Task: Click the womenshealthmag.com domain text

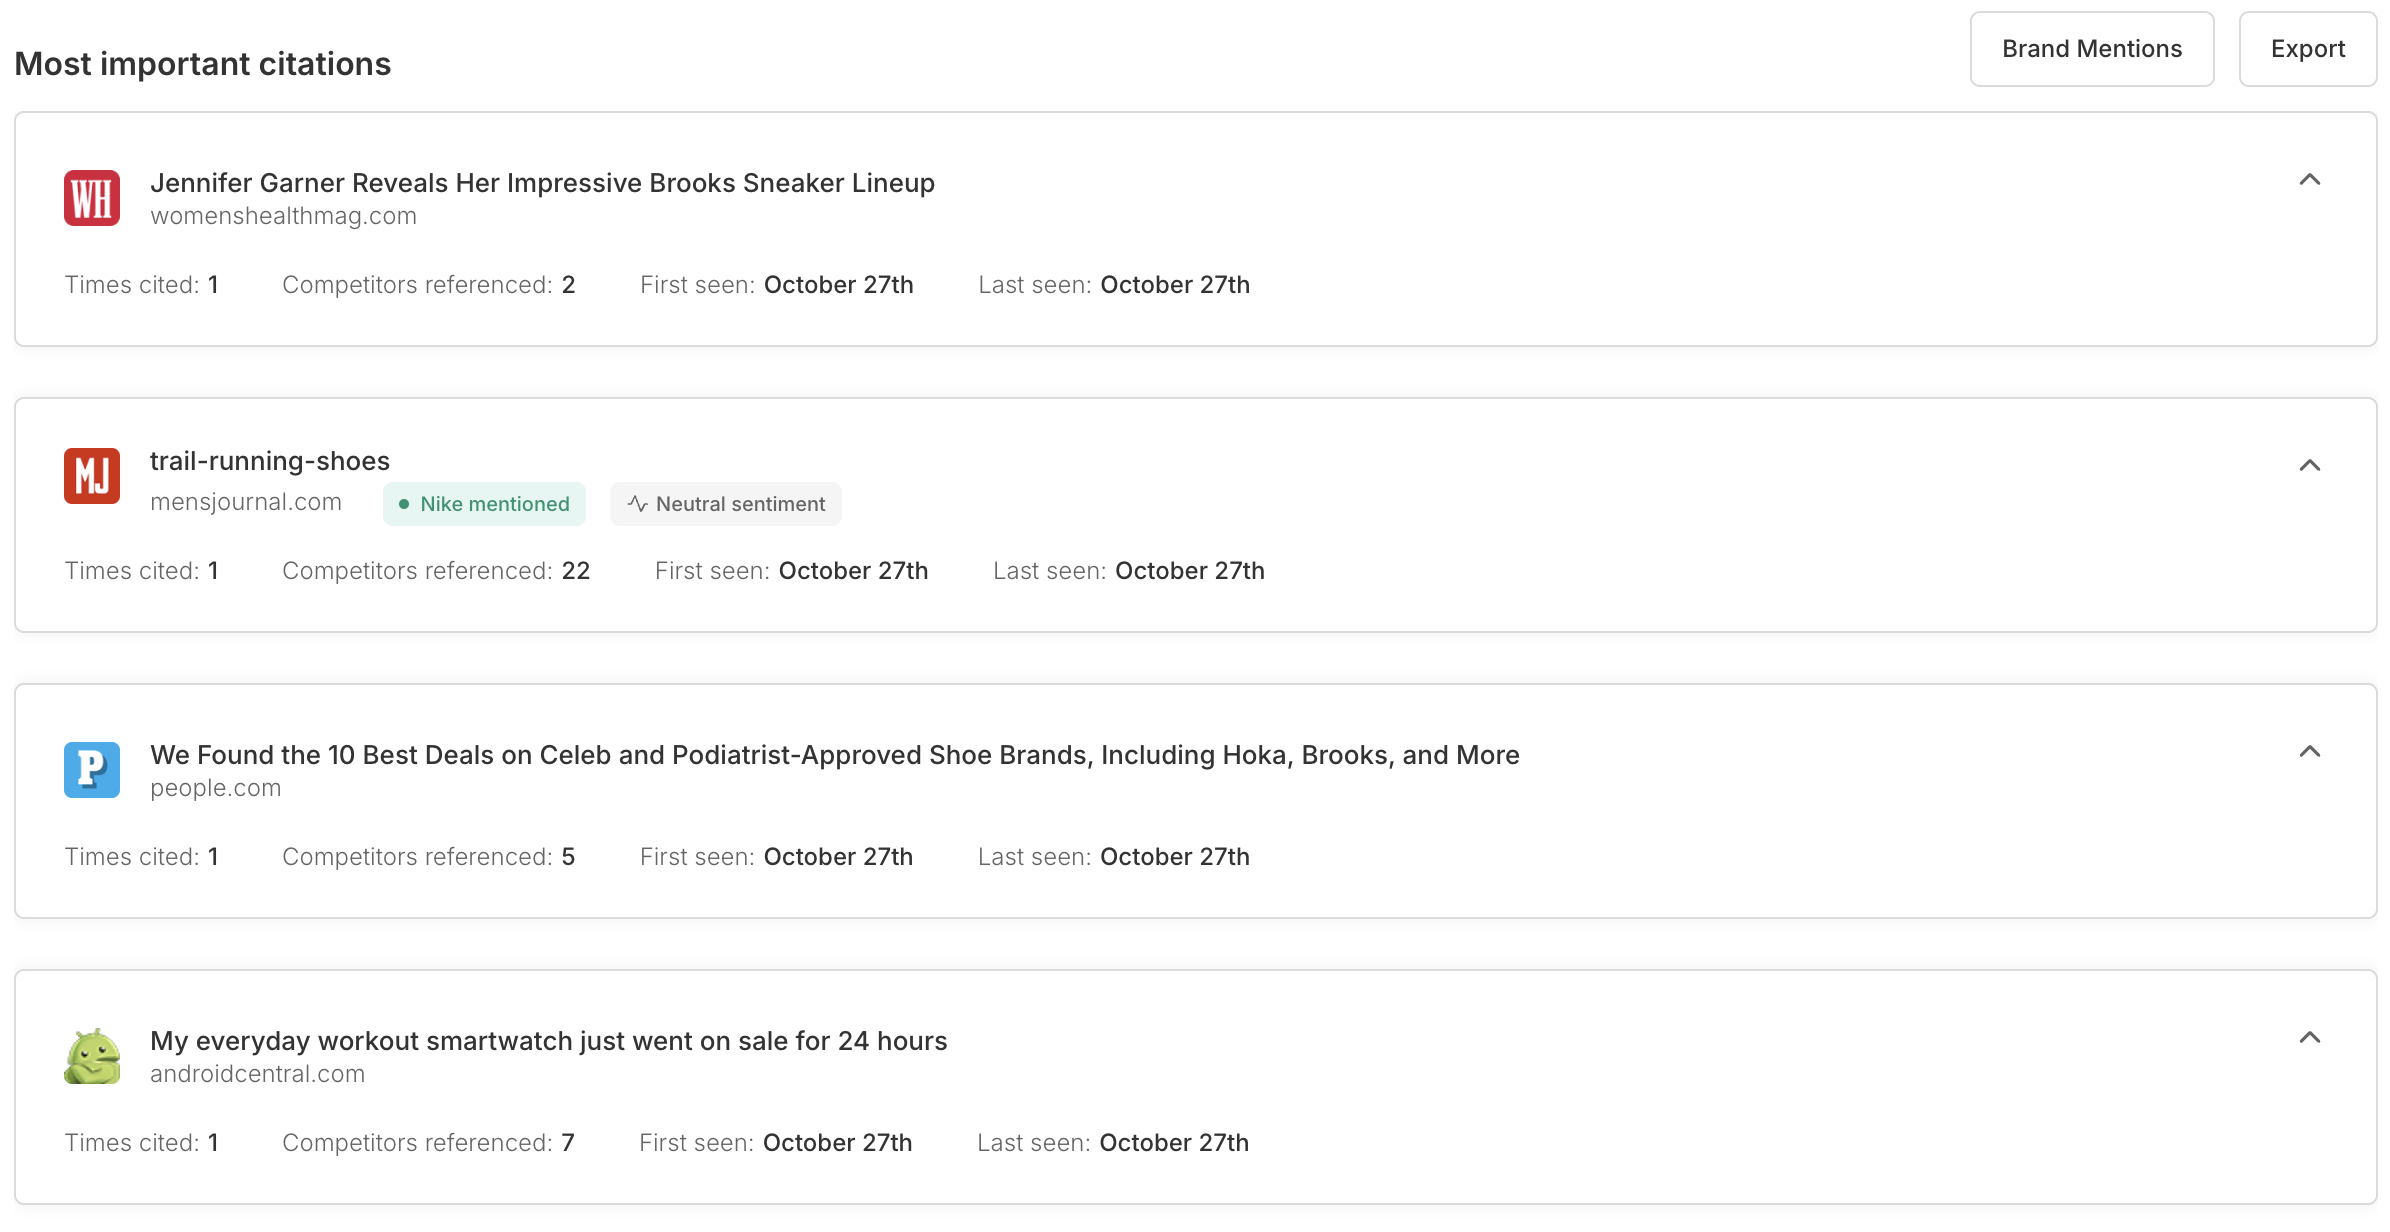Action: point(283,216)
